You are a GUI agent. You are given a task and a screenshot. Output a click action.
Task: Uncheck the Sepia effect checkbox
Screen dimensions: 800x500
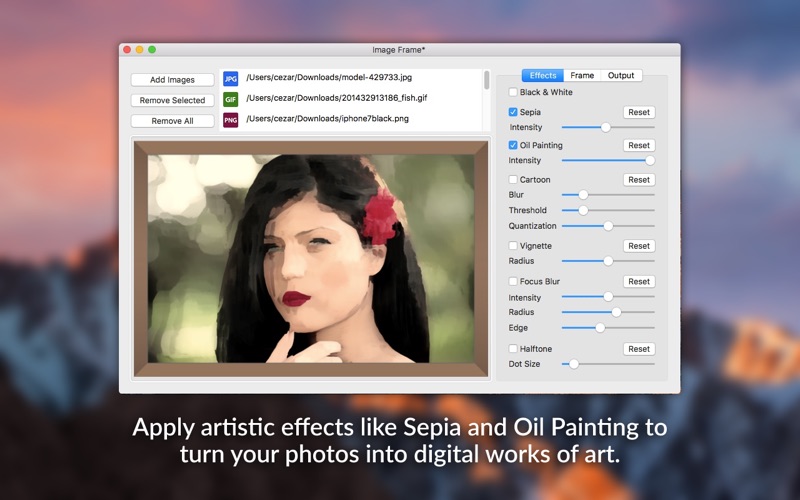pos(514,112)
